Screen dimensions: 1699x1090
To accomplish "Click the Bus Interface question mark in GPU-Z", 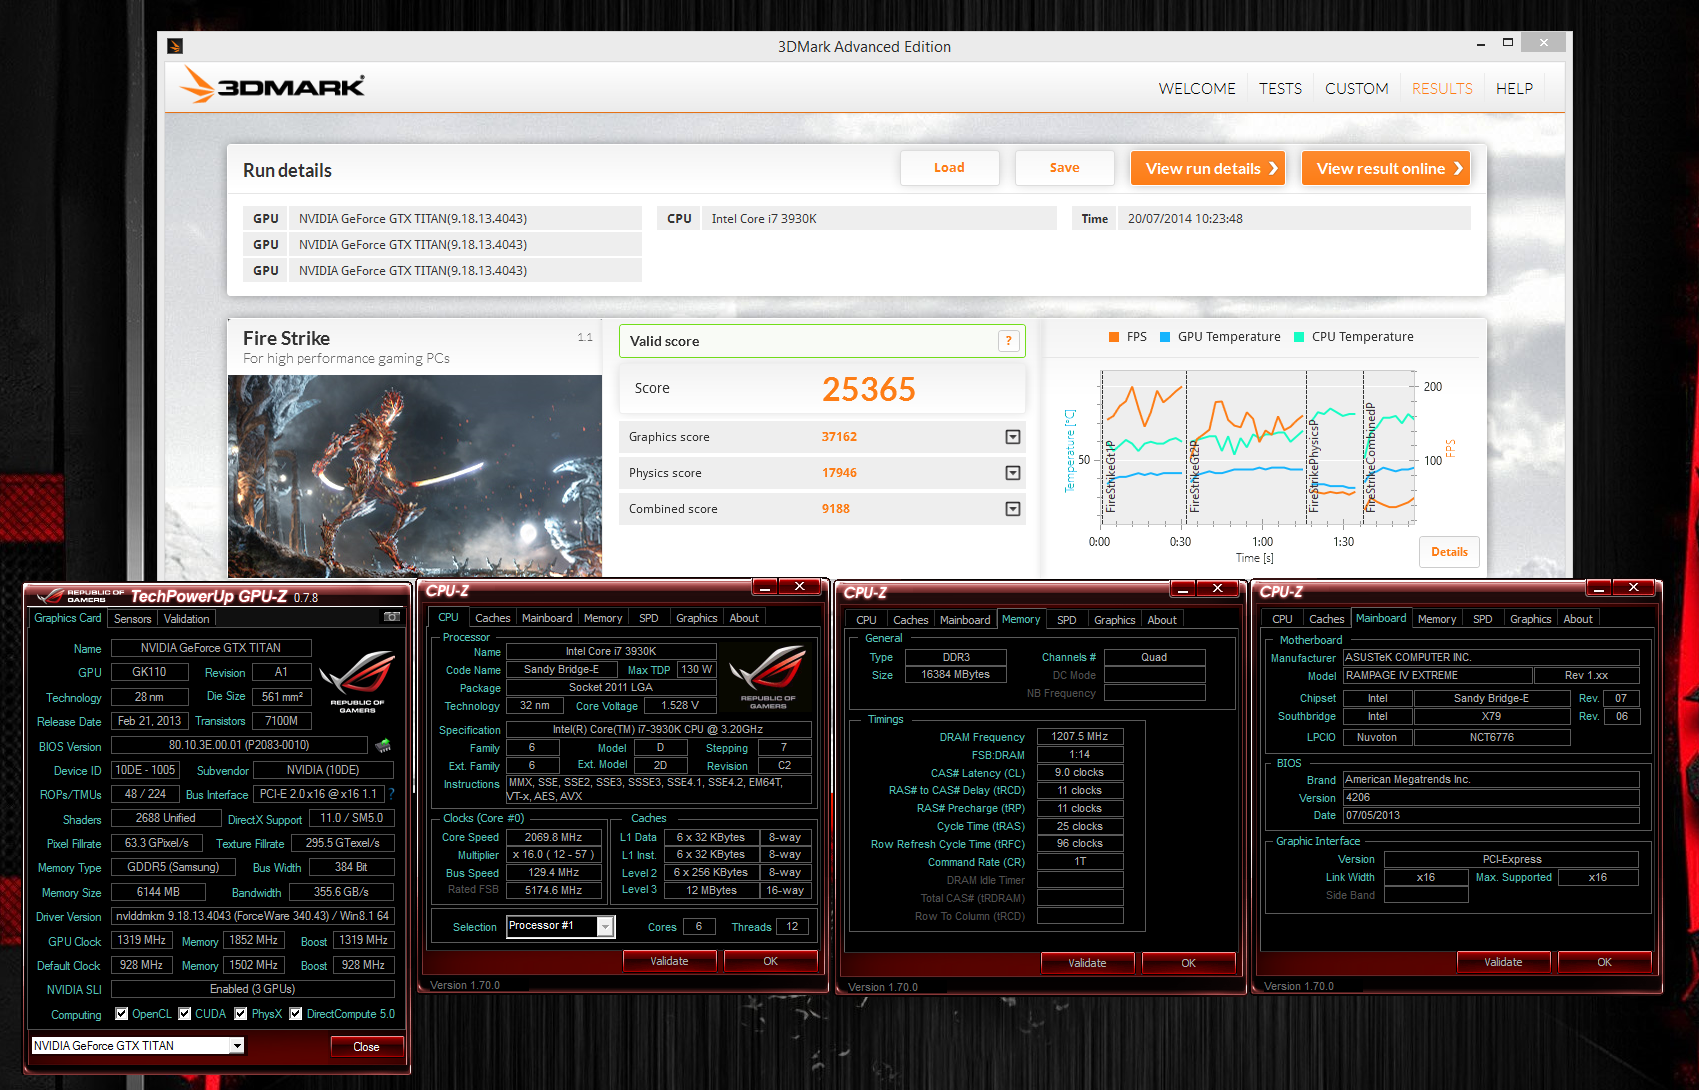I will coord(391,794).
